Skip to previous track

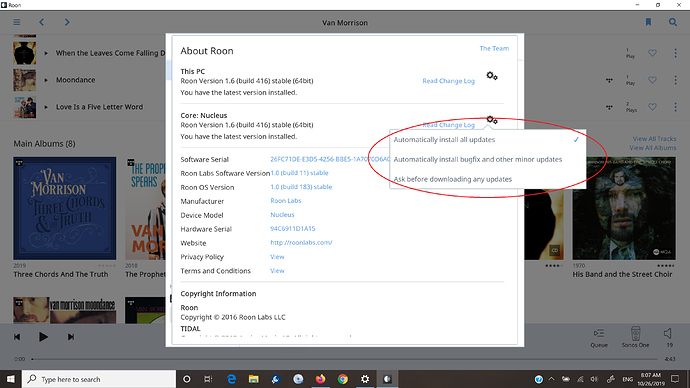(17, 337)
